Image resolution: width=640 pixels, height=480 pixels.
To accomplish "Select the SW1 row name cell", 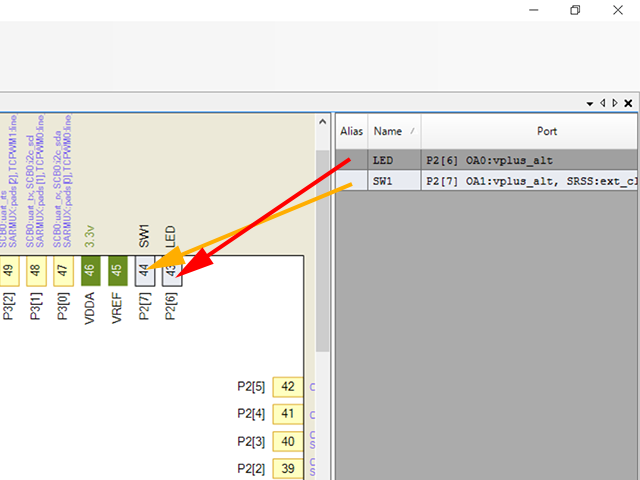I will click(x=394, y=181).
